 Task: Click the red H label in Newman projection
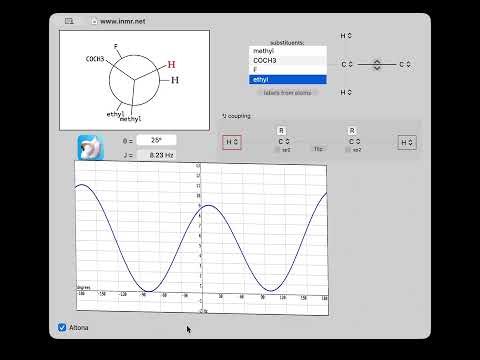point(171,65)
